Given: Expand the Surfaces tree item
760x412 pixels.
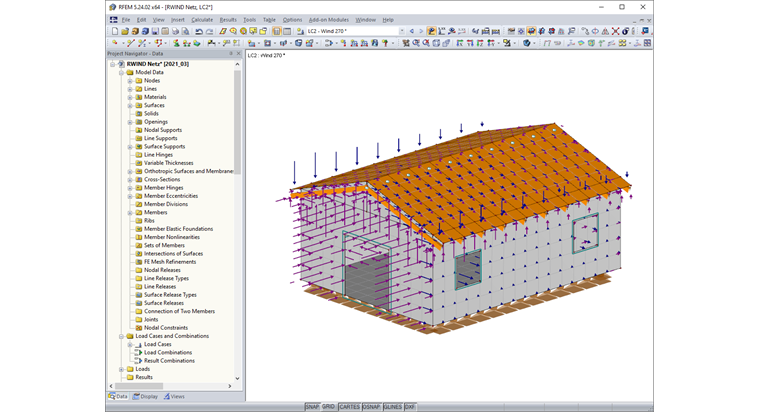Looking at the screenshot, I should click(x=130, y=105).
